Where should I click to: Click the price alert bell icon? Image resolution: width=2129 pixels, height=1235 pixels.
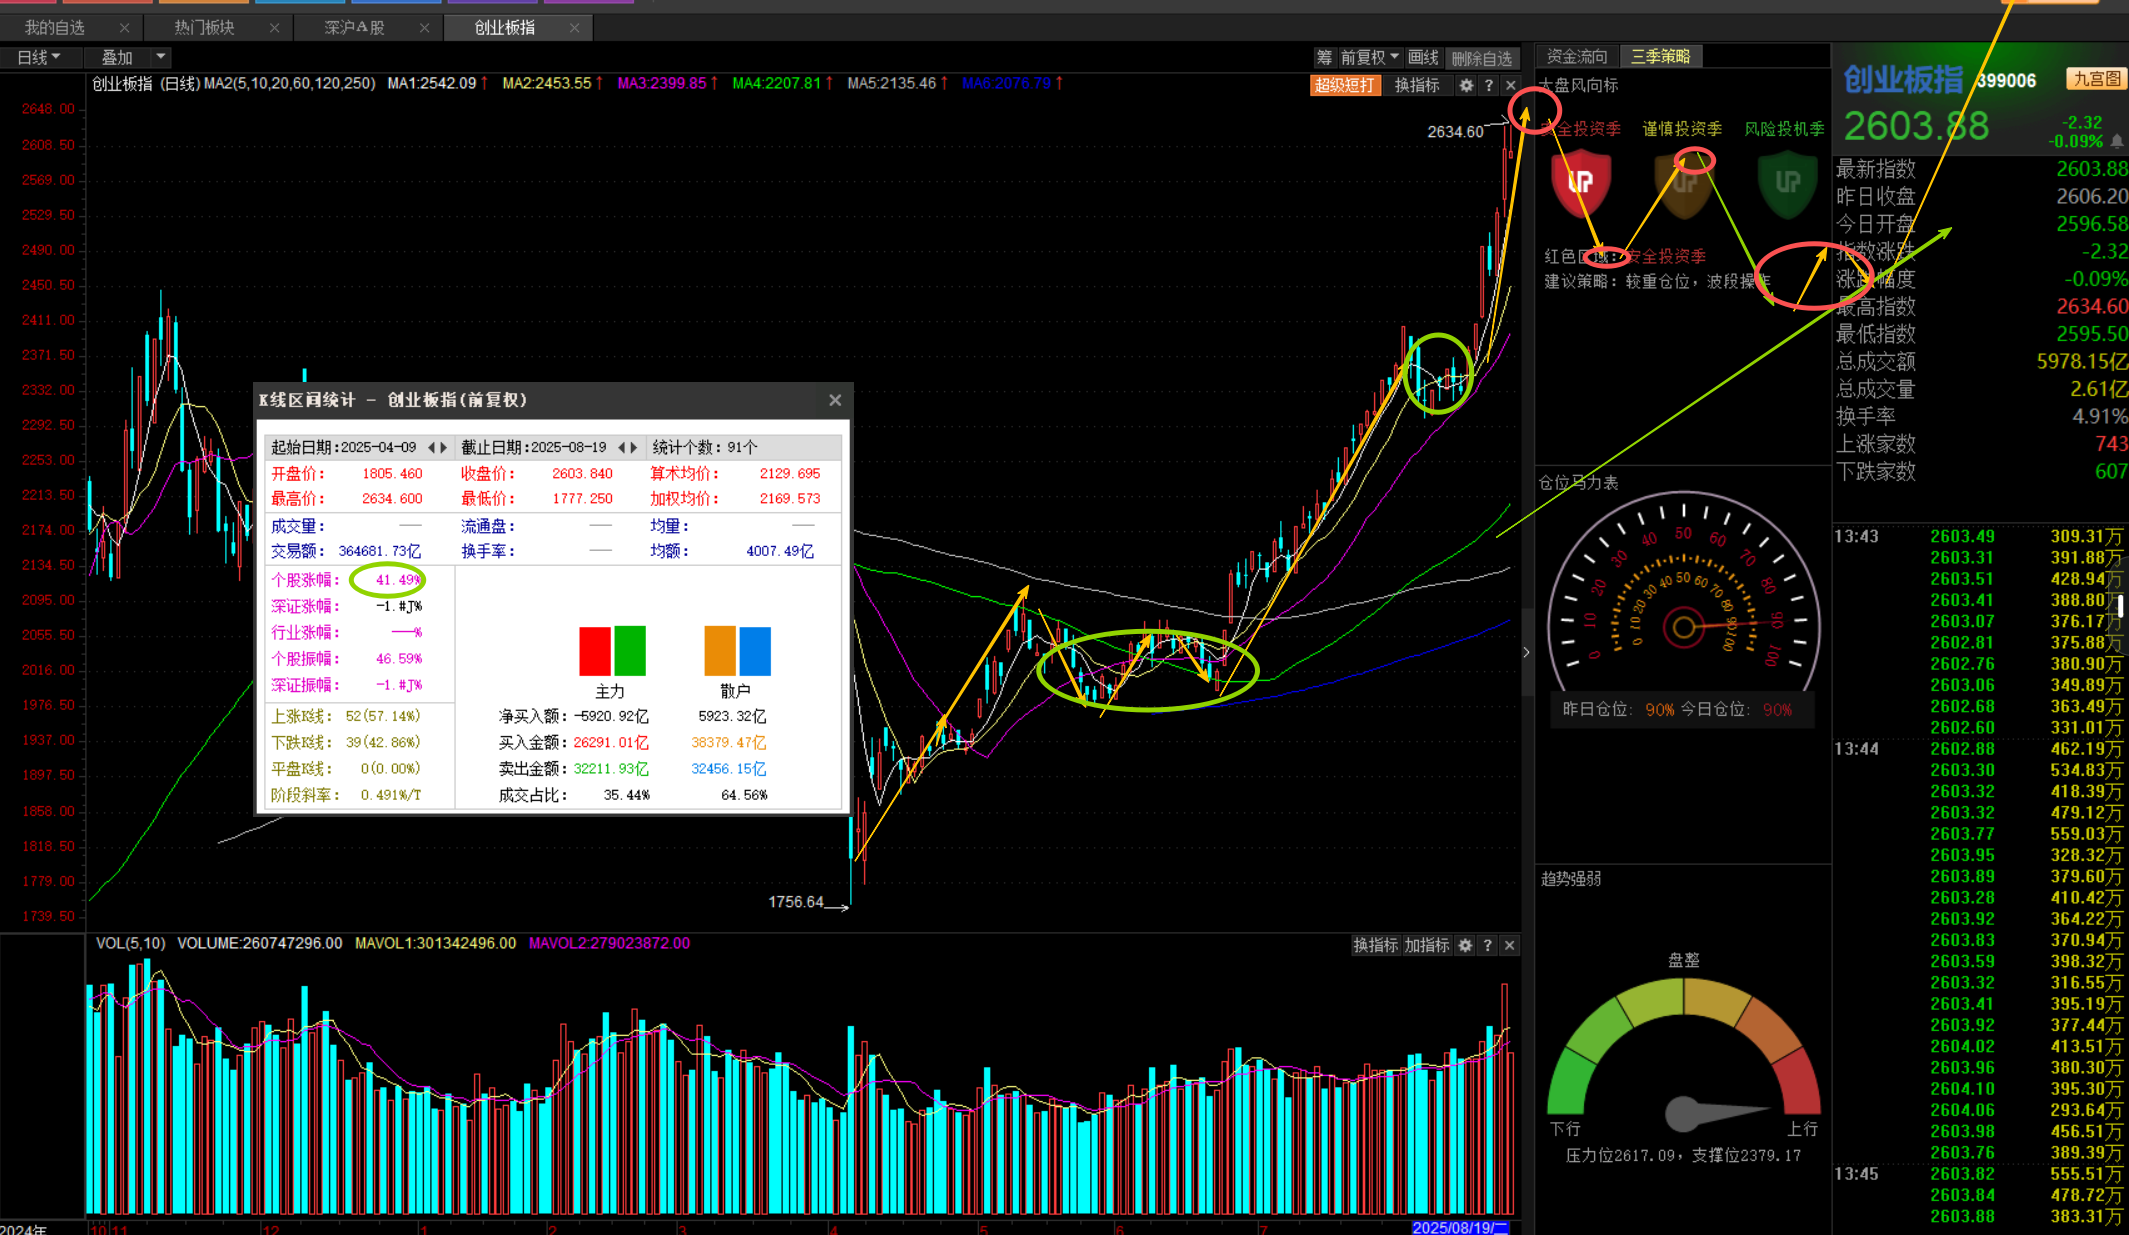click(2117, 142)
